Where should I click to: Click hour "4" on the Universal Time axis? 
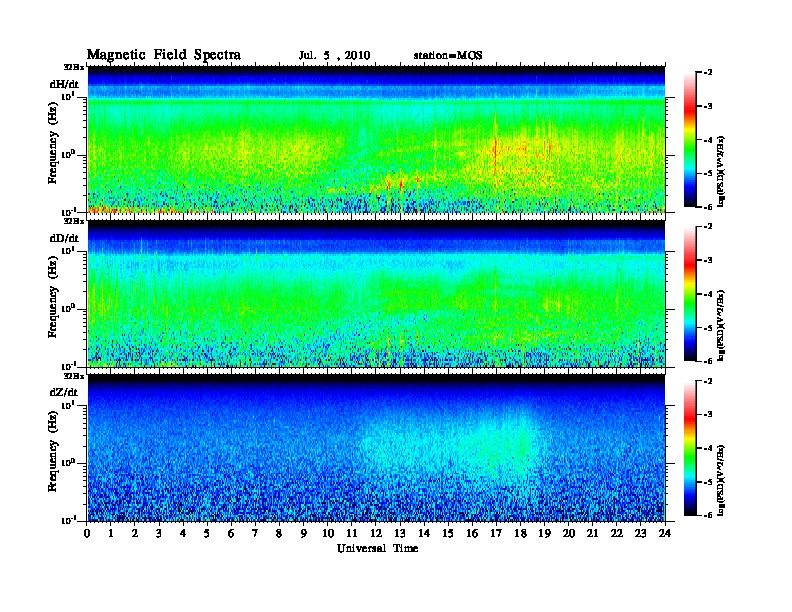(183, 533)
